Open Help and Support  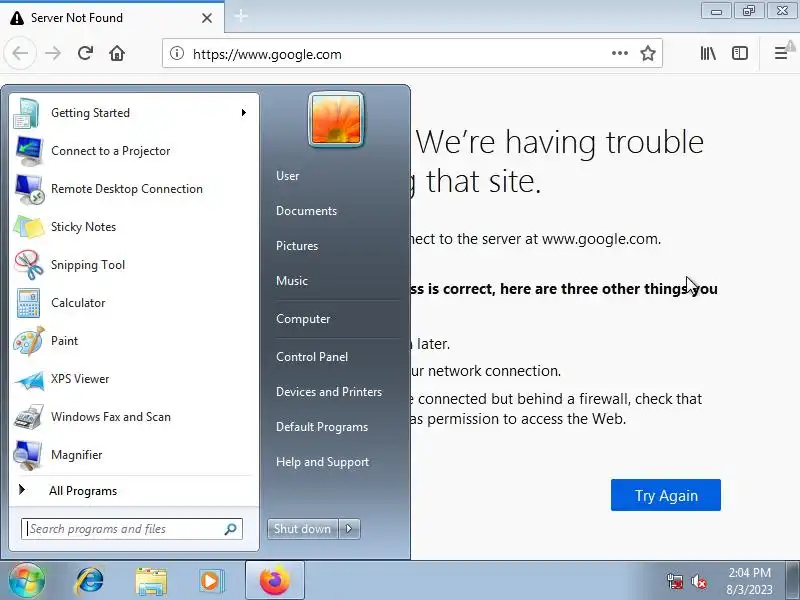point(322,462)
